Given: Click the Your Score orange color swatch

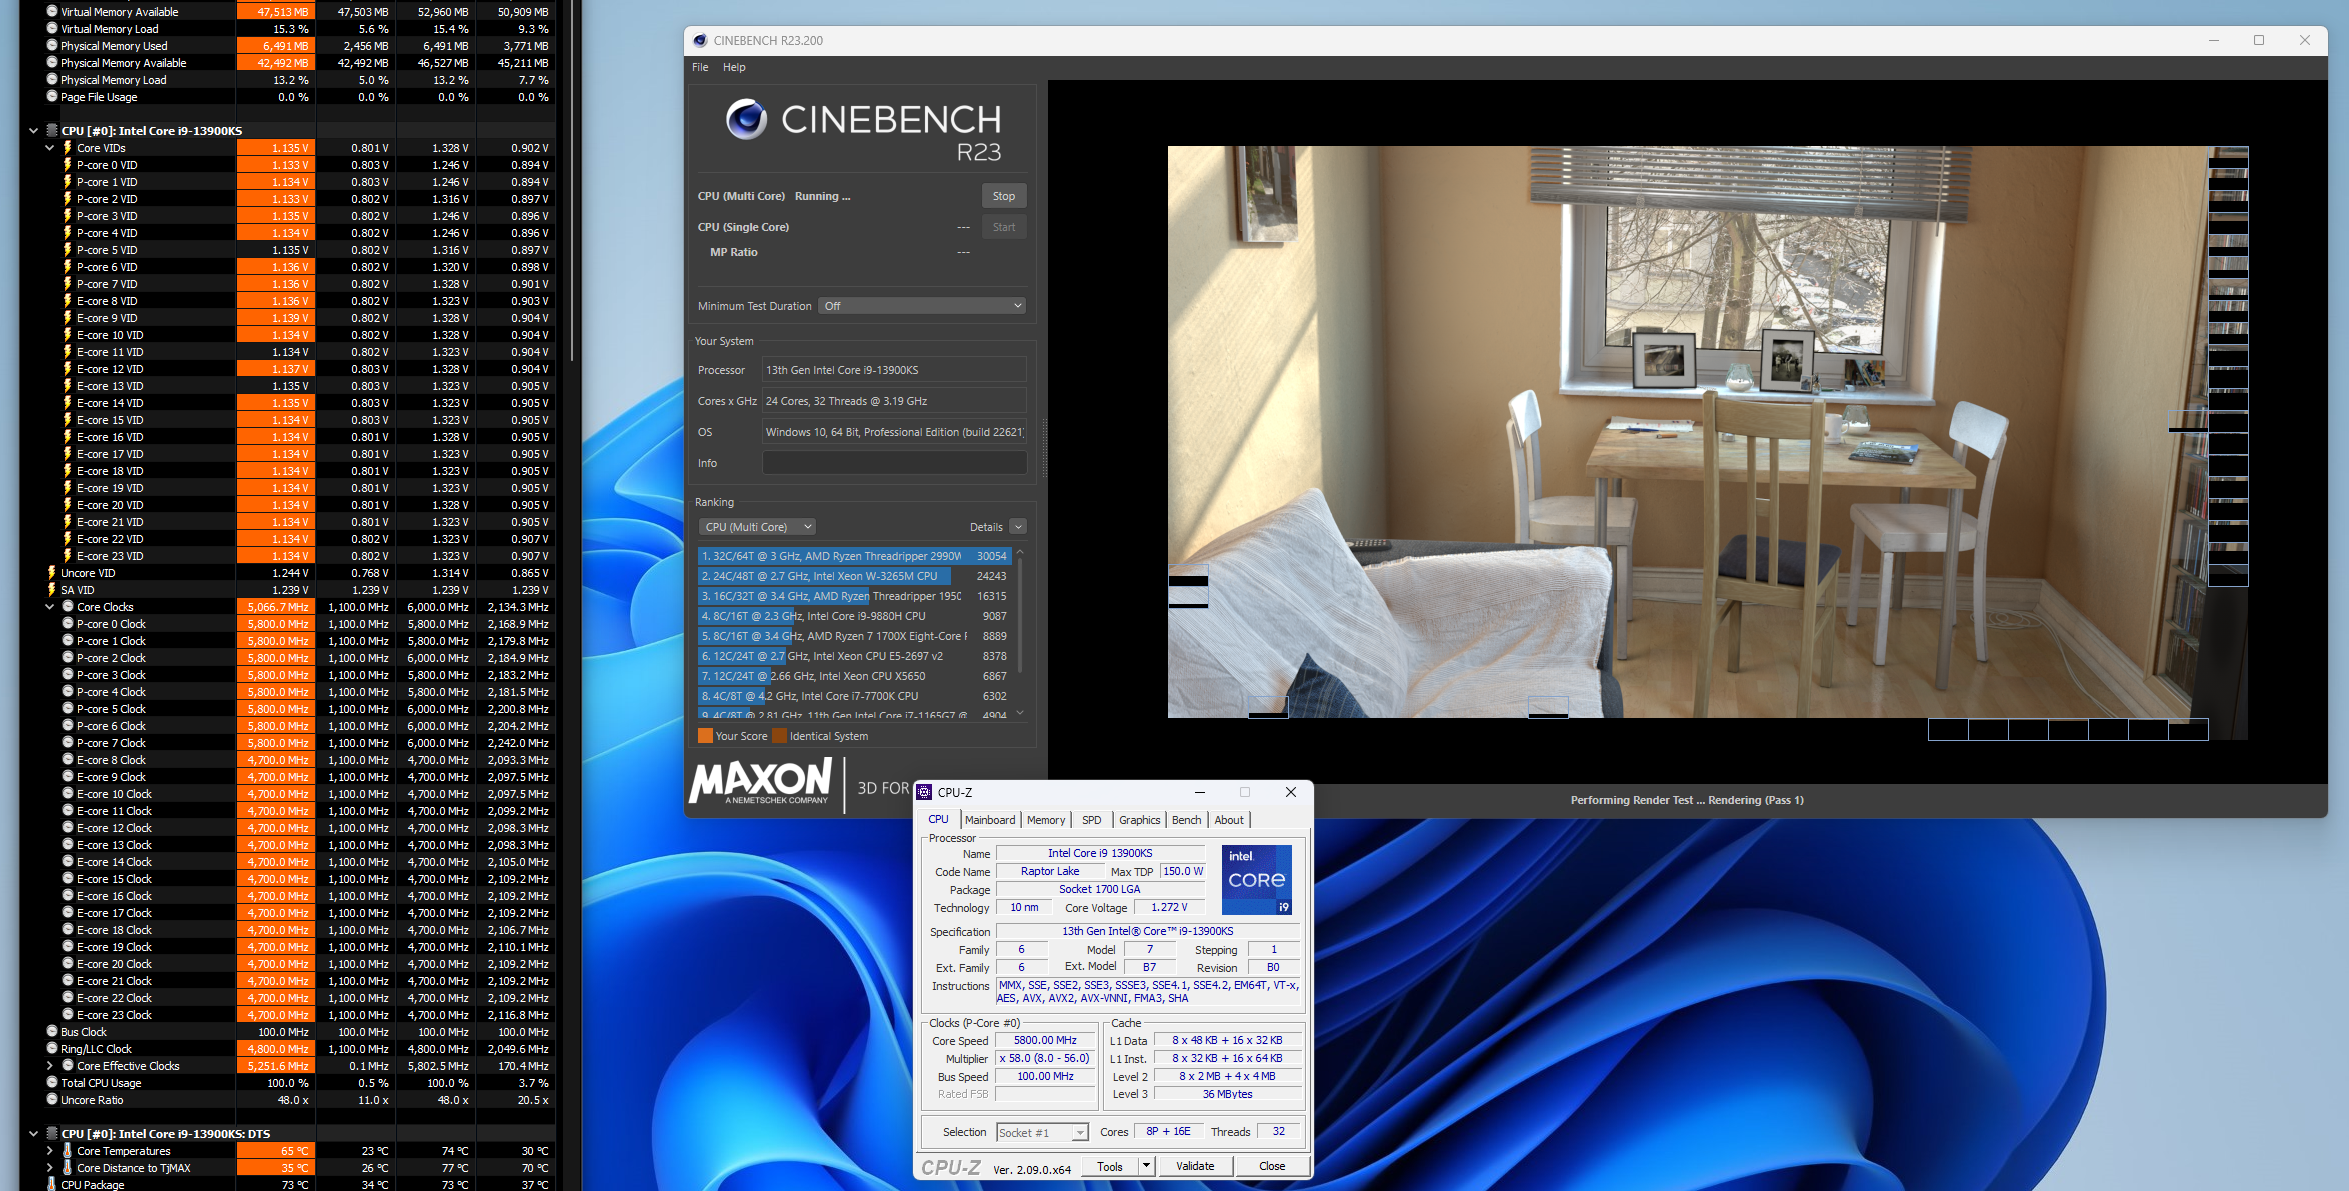Looking at the screenshot, I should point(705,736).
